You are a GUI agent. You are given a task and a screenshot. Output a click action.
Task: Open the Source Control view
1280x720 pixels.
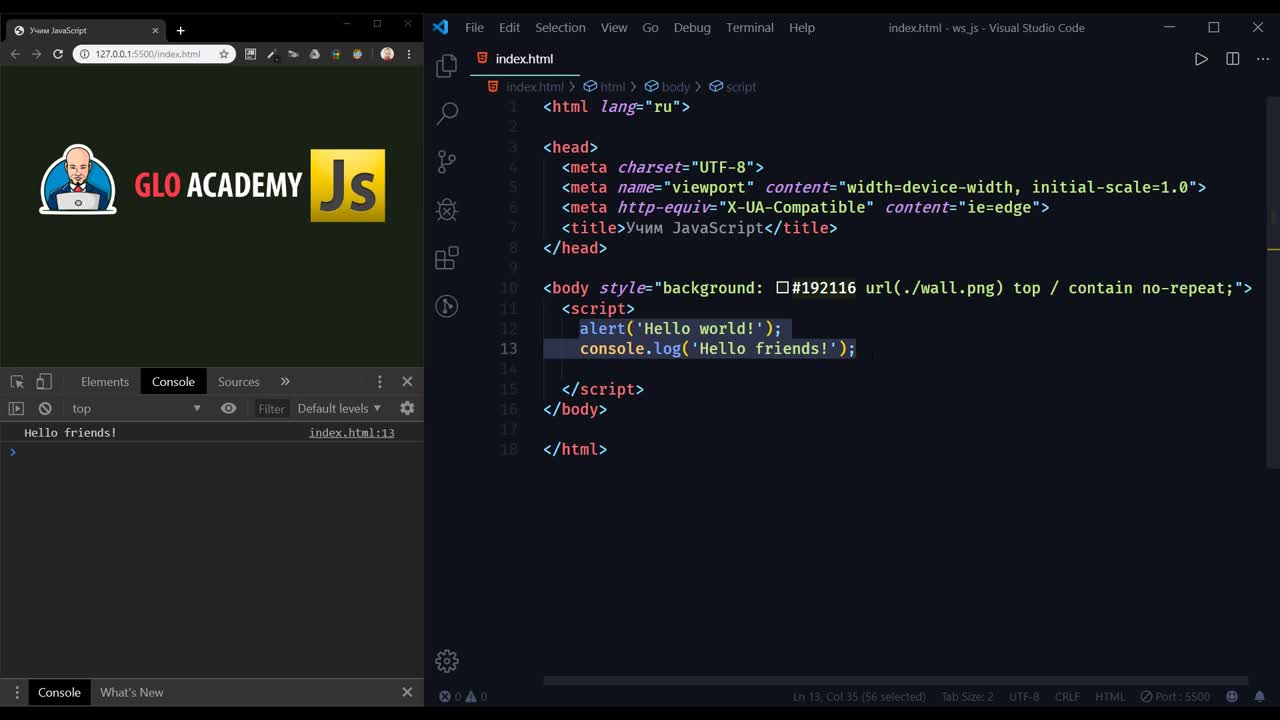pyautogui.click(x=447, y=161)
